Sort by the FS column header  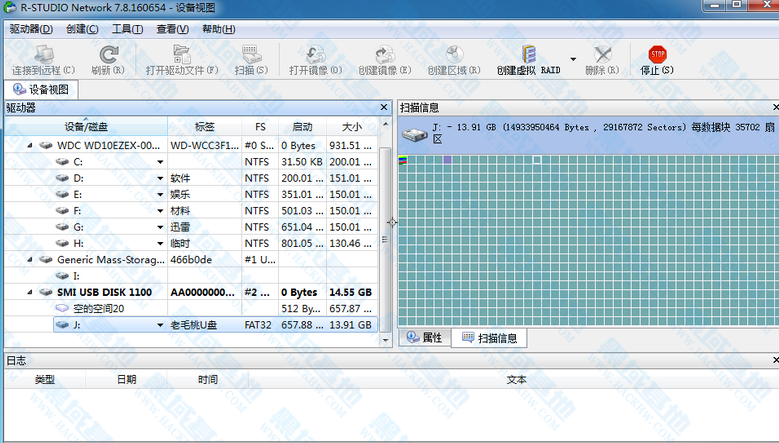point(260,127)
